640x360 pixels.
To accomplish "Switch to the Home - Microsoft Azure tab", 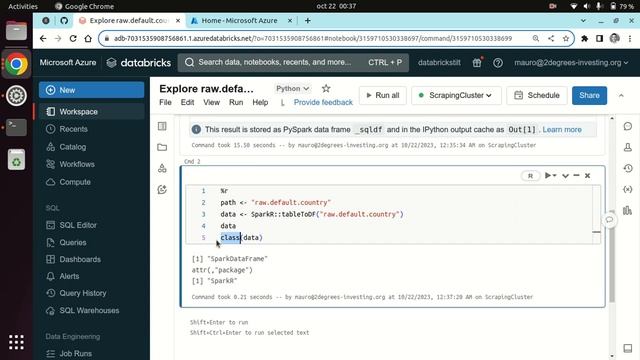I will click(241, 20).
